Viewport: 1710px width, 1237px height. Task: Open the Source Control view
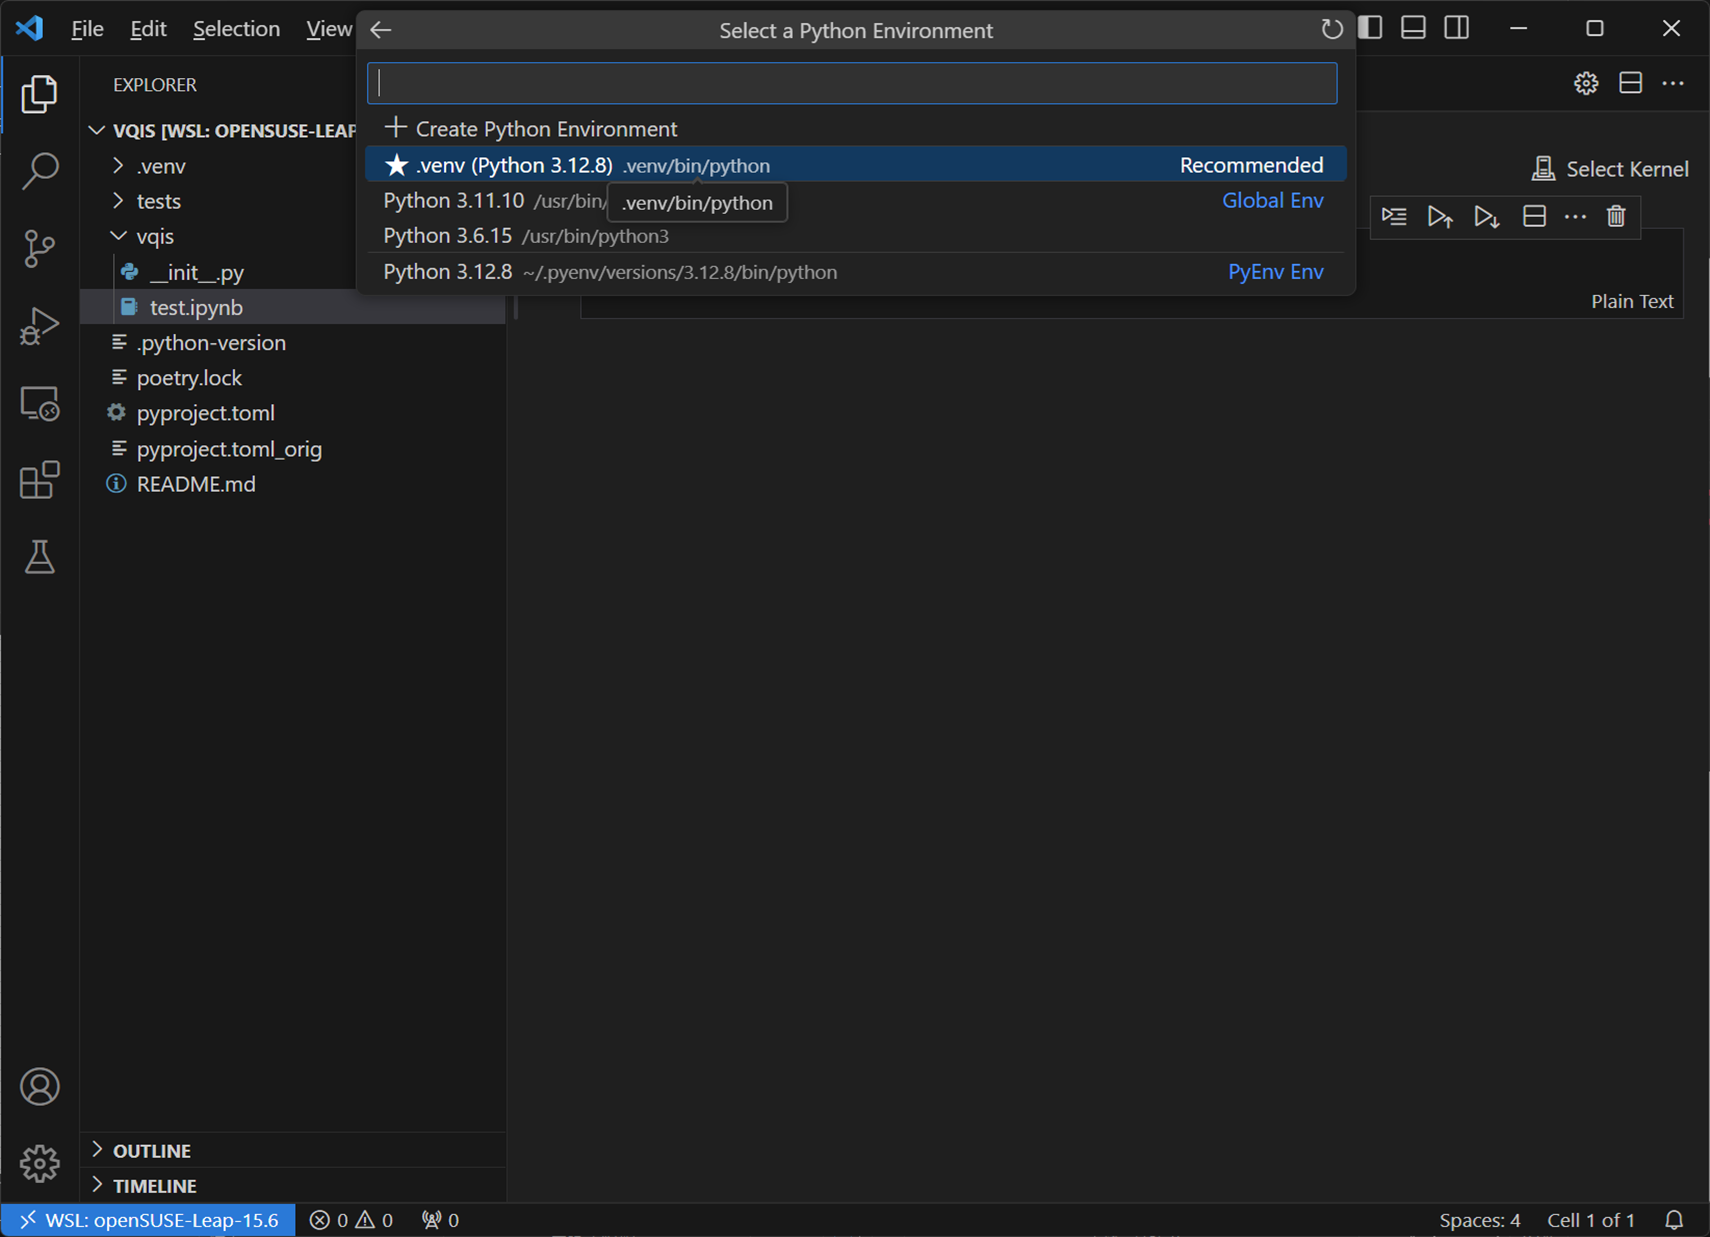coord(39,248)
